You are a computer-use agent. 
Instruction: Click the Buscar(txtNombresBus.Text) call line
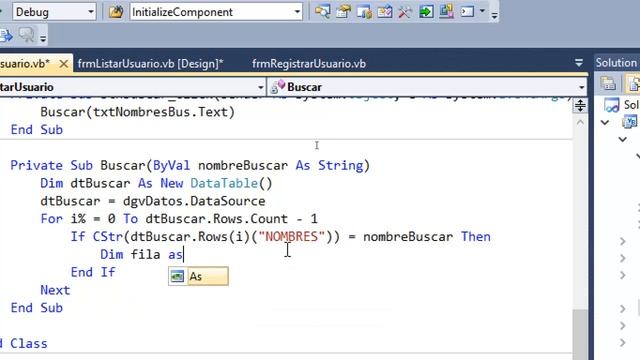coord(138,112)
